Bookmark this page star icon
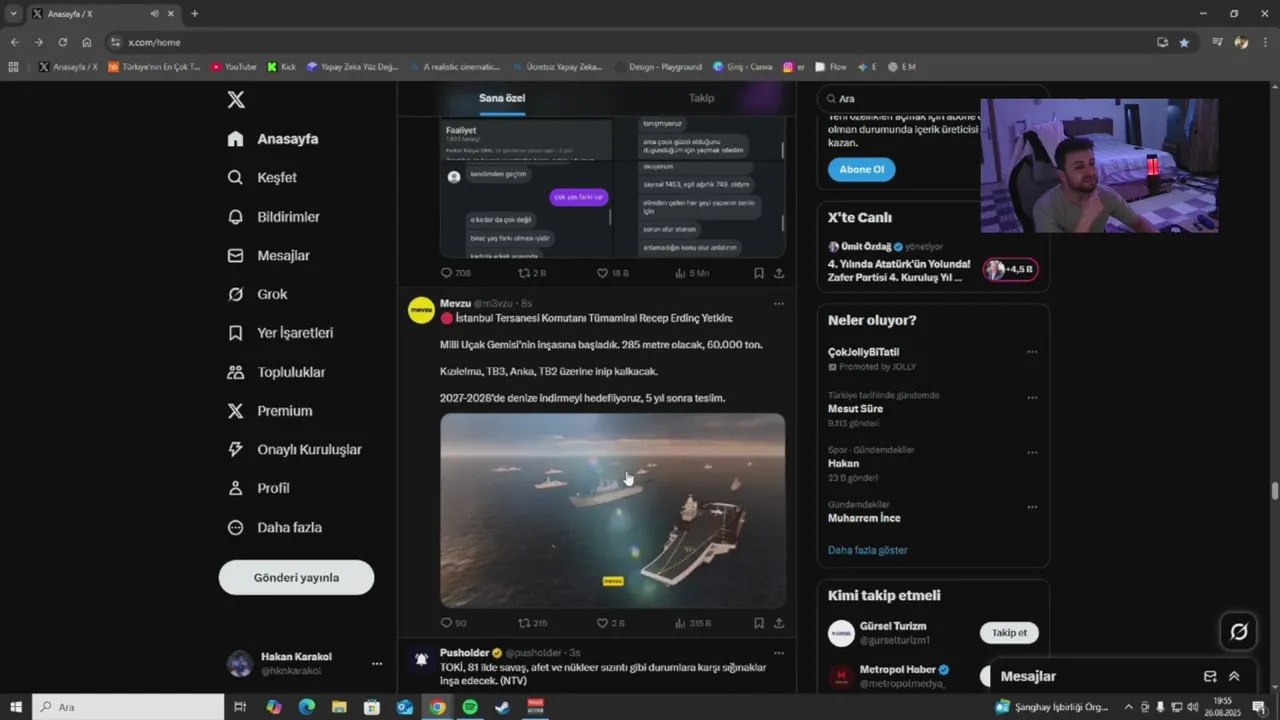The width and height of the screenshot is (1280, 720). click(1184, 42)
